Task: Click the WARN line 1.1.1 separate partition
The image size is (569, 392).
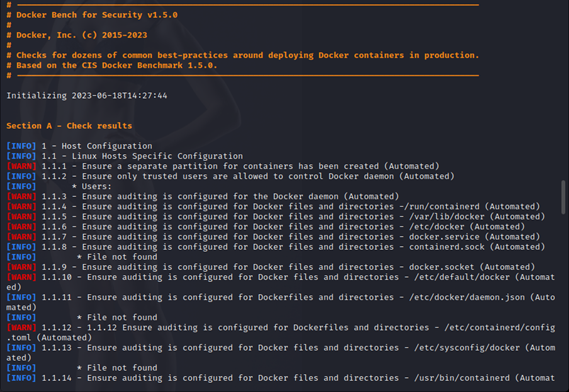Action: point(223,166)
